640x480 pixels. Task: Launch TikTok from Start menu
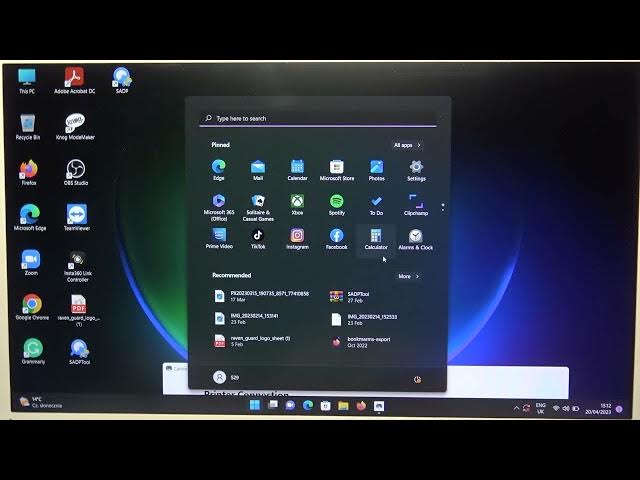tap(258, 239)
